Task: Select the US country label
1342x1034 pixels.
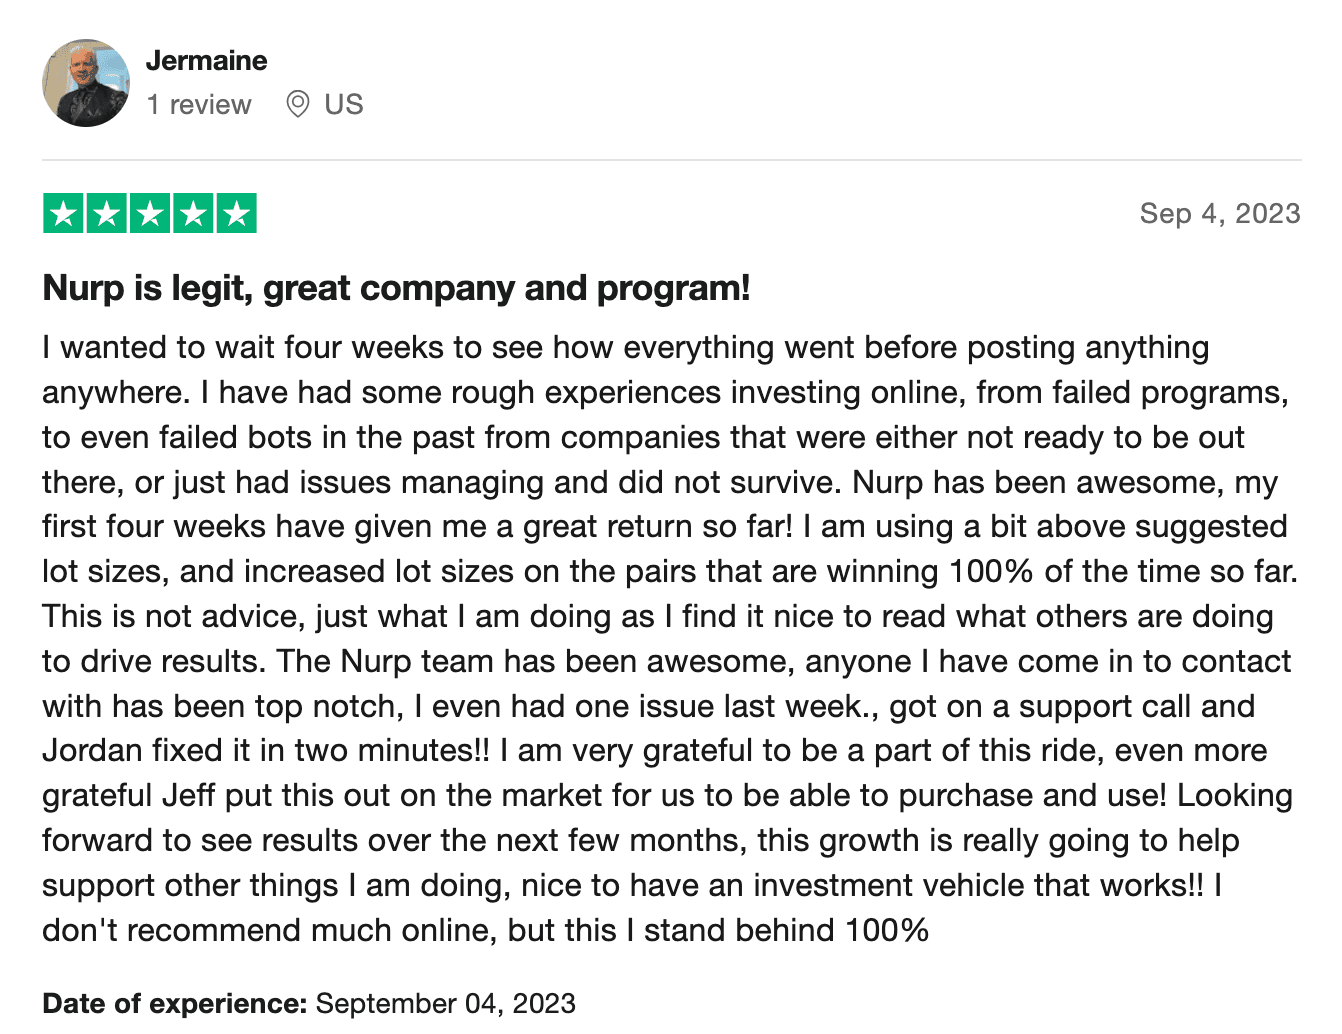Action: tap(344, 104)
